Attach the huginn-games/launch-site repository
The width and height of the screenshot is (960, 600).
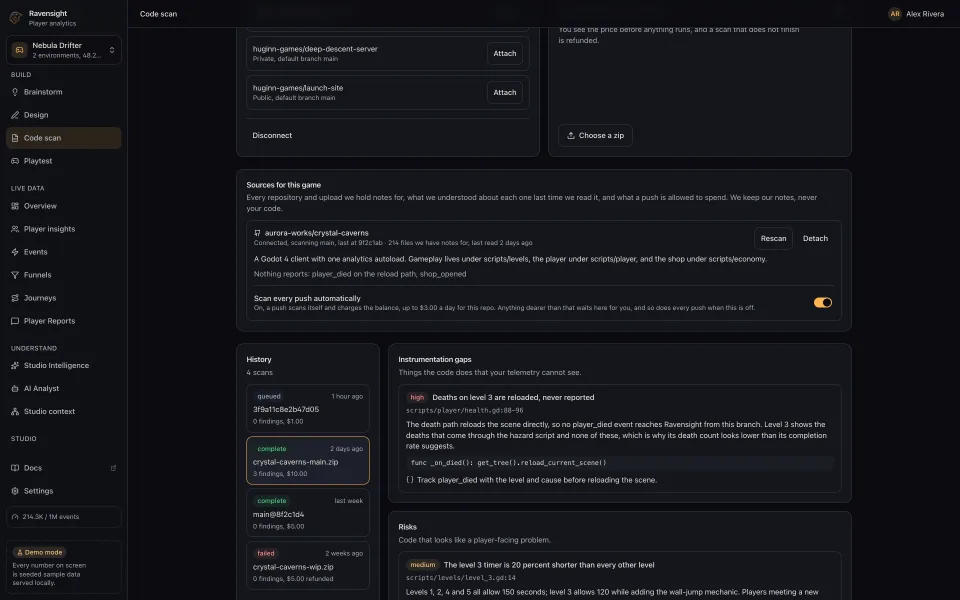click(x=504, y=92)
